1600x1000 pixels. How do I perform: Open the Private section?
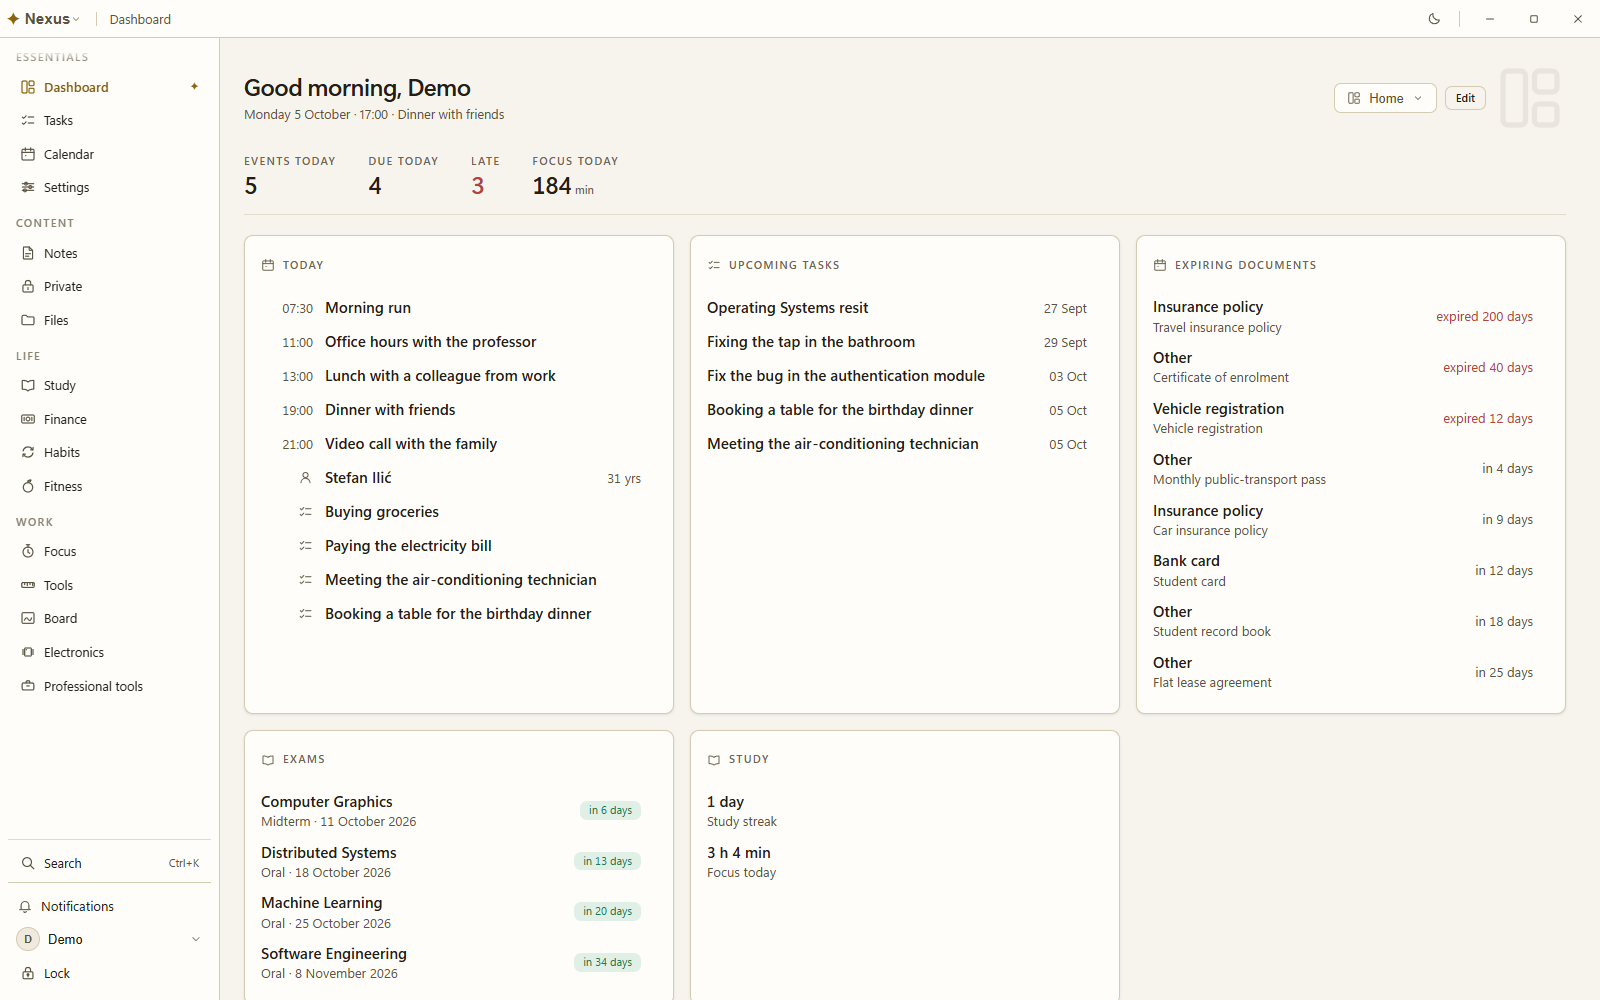(x=109, y=287)
